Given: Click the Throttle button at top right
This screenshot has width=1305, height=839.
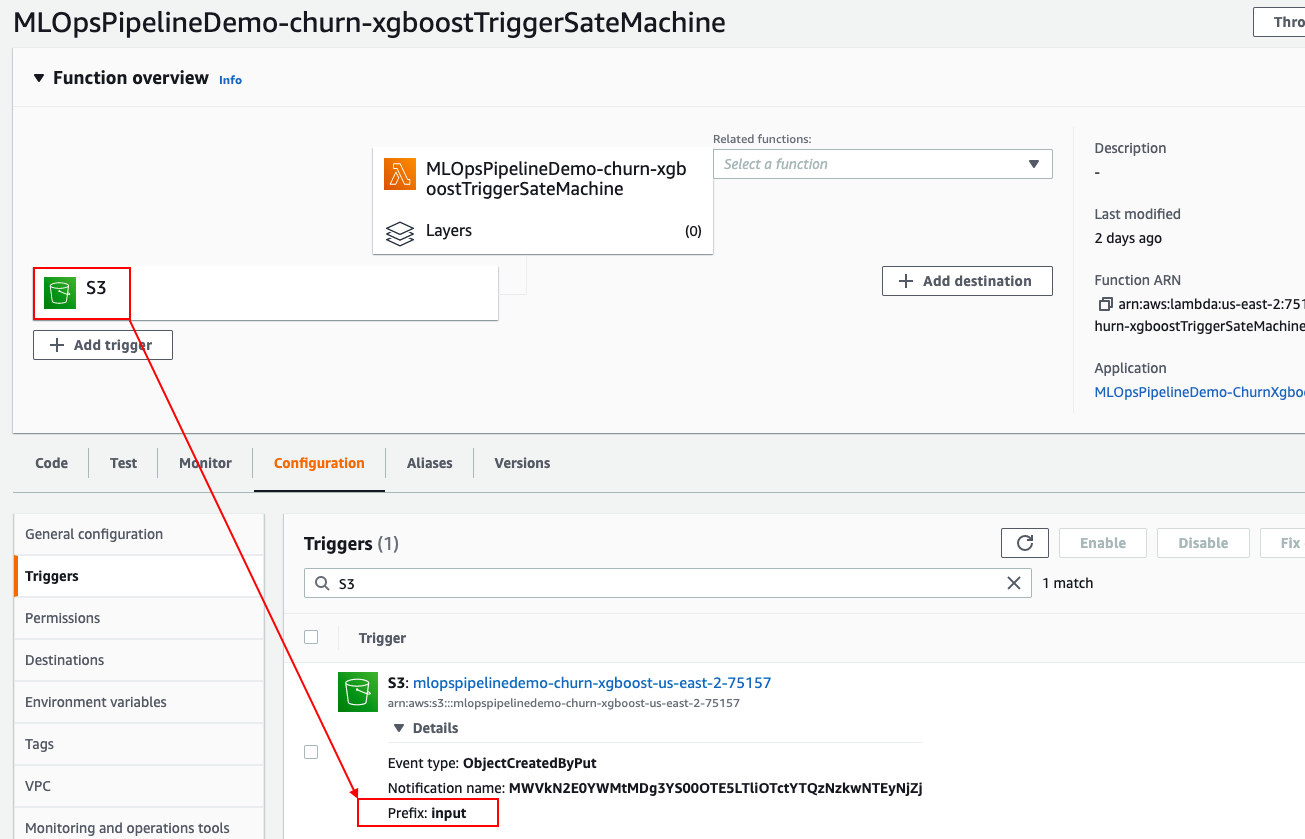Looking at the screenshot, I should [1280, 22].
